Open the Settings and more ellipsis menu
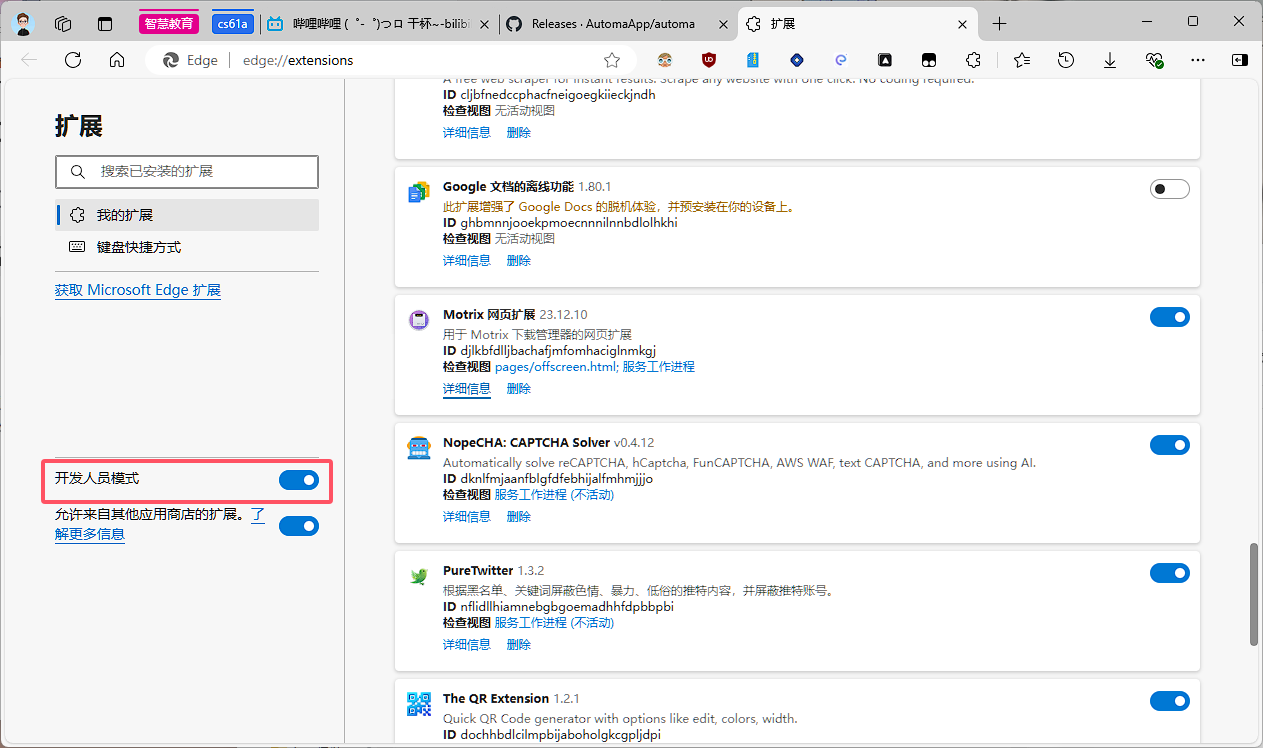Image resolution: width=1263 pixels, height=748 pixels. pyautogui.click(x=1198, y=60)
